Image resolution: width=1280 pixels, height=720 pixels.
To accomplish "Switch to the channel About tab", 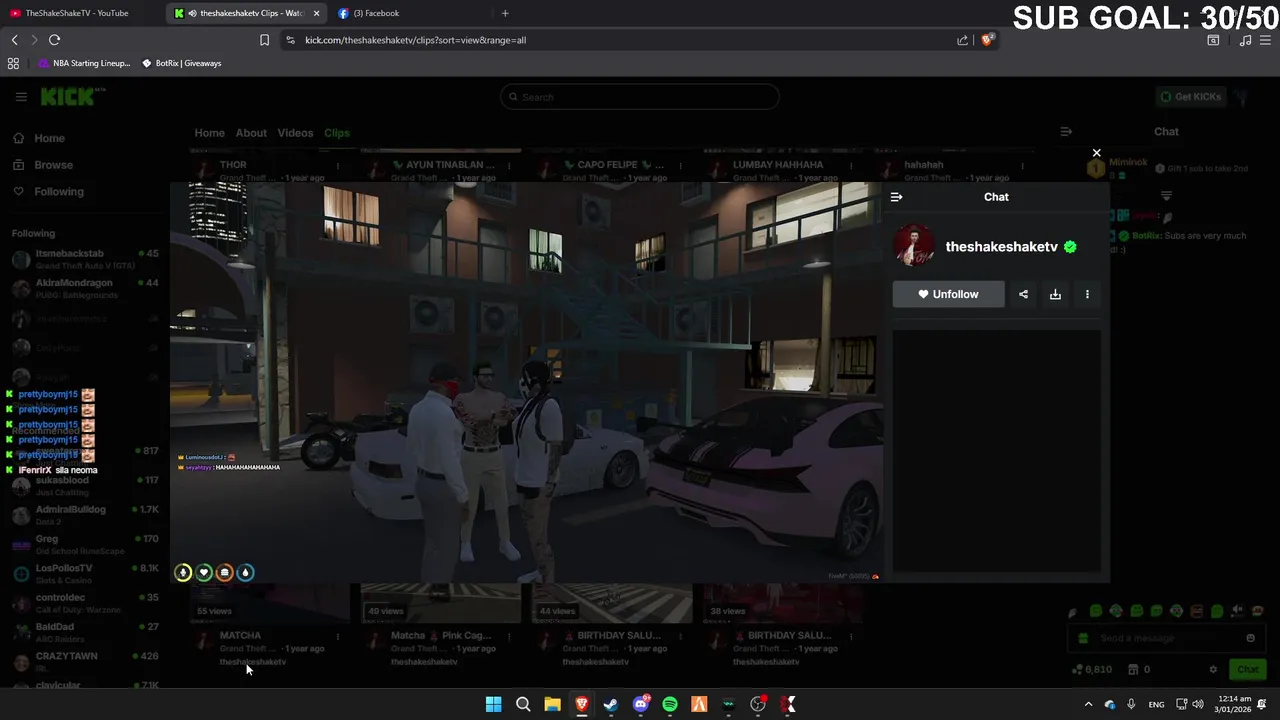I will click(x=251, y=133).
